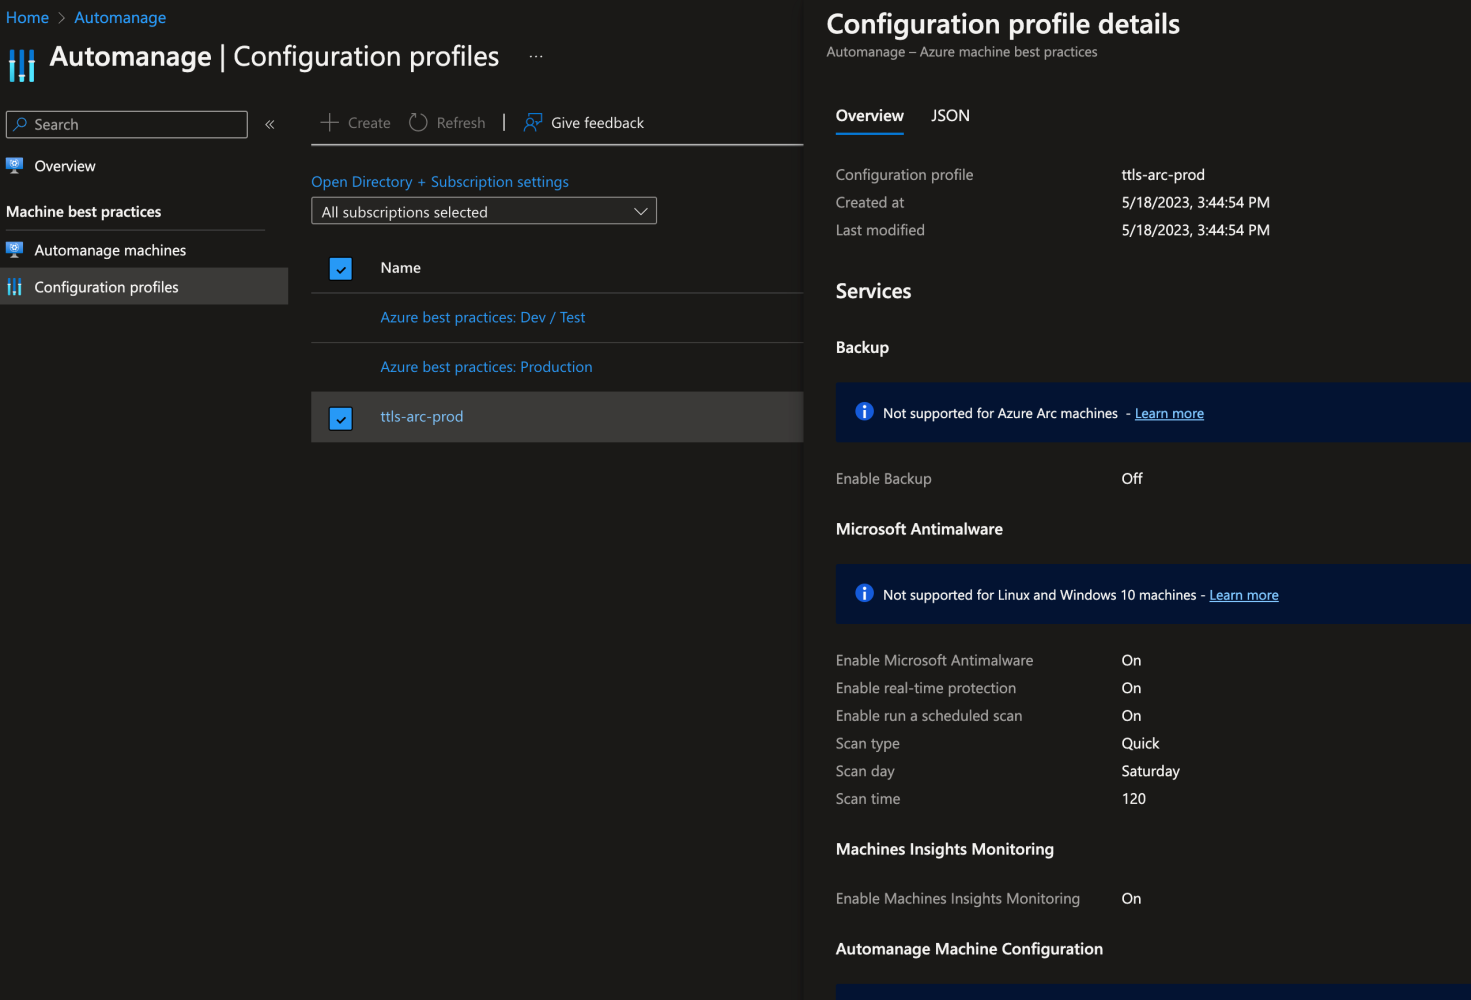Click the circular Refresh arrow icon
The width and height of the screenshot is (1471, 1000).
point(418,122)
